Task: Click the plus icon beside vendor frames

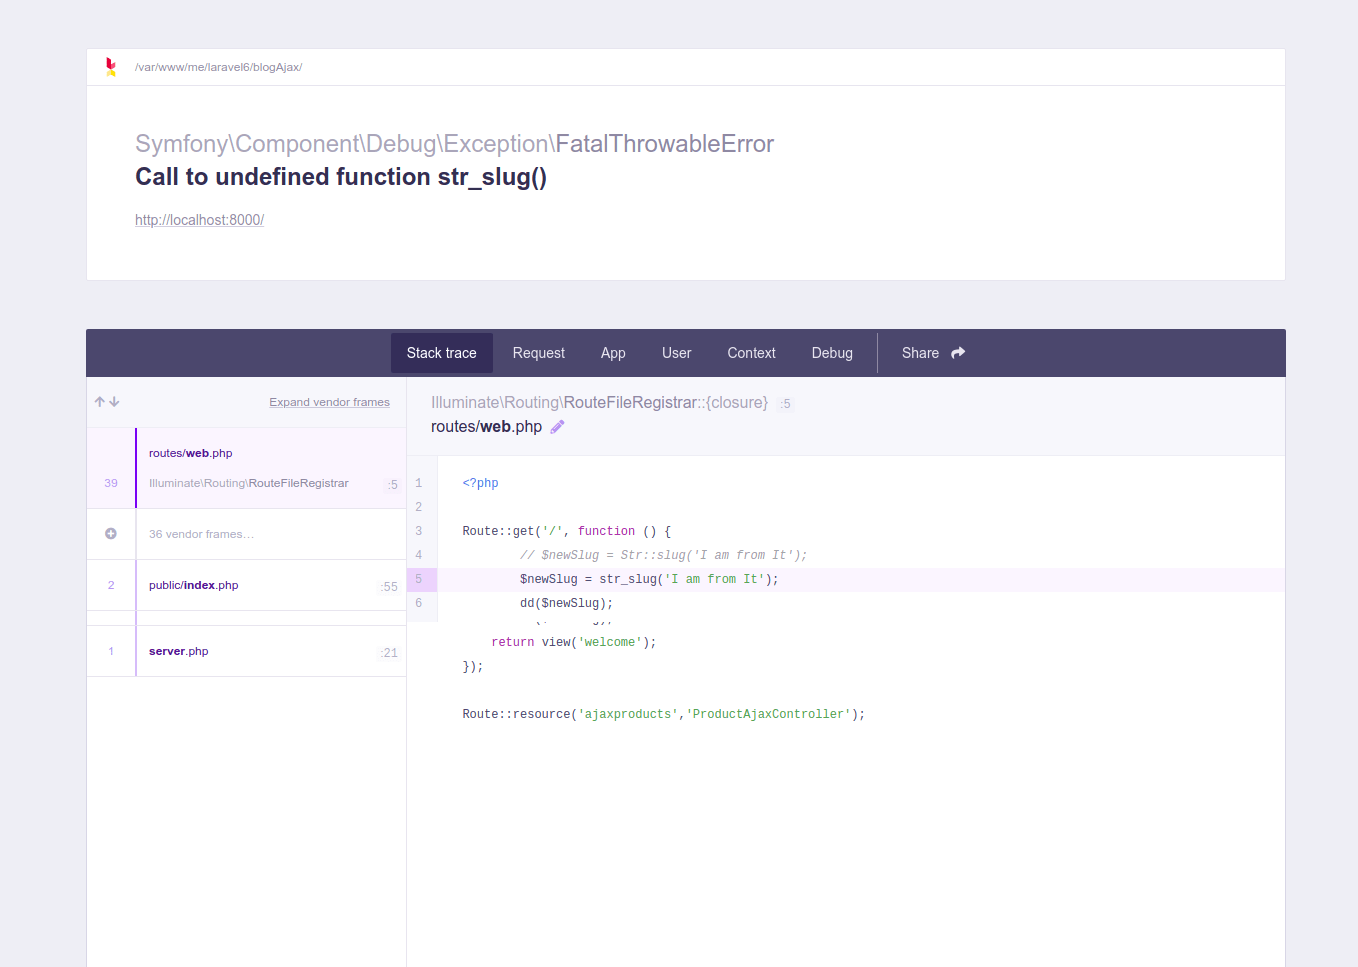Action: click(111, 534)
